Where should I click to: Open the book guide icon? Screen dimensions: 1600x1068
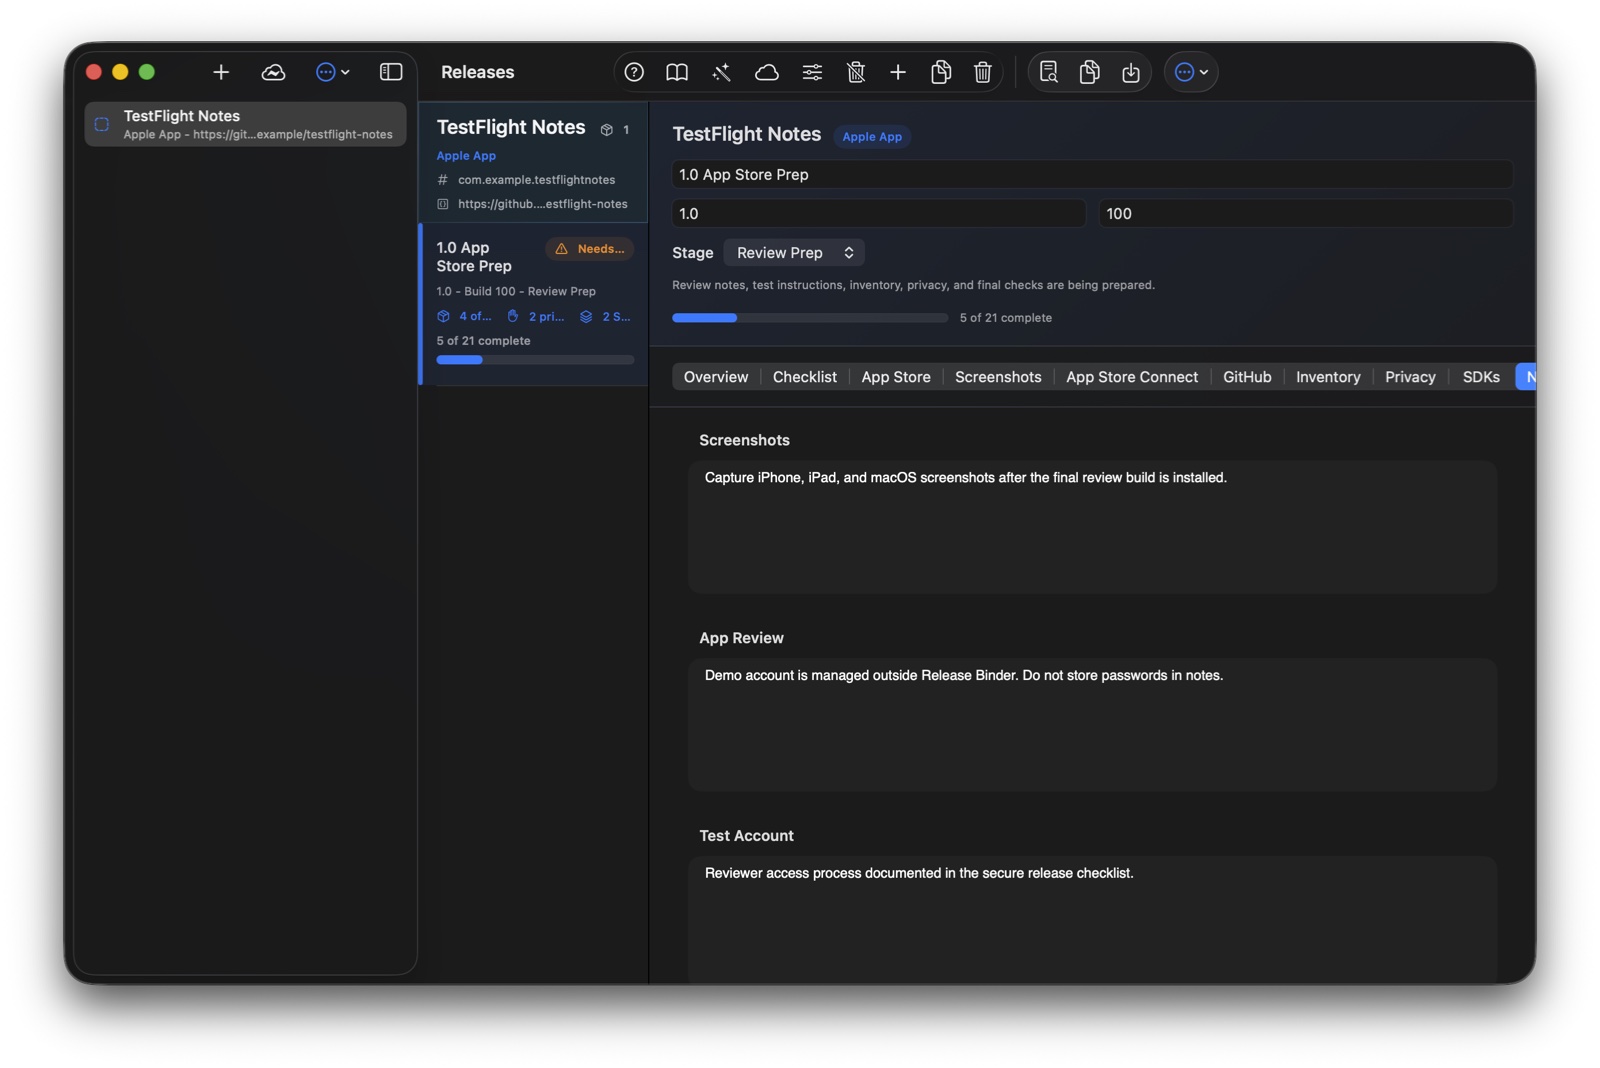(677, 72)
